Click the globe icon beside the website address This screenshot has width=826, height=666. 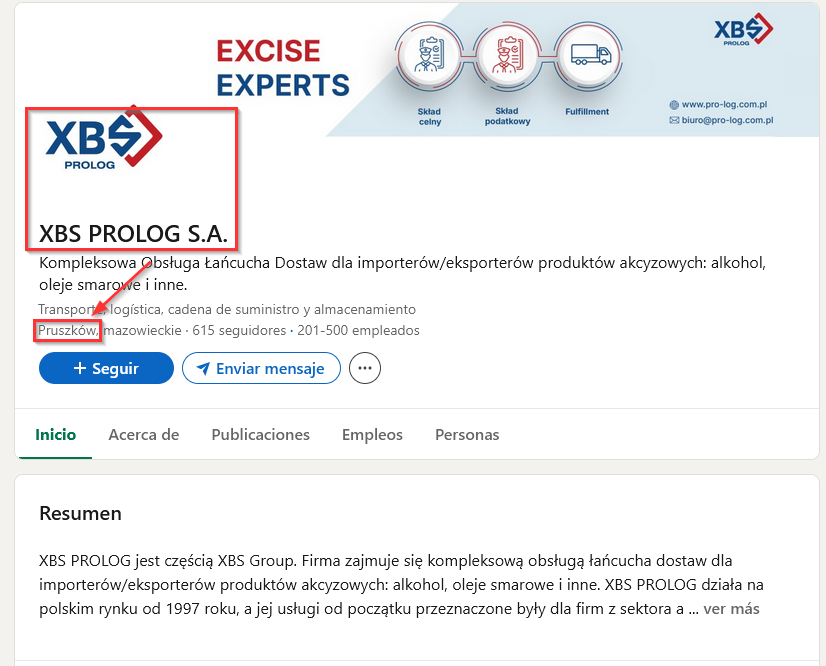coord(674,104)
